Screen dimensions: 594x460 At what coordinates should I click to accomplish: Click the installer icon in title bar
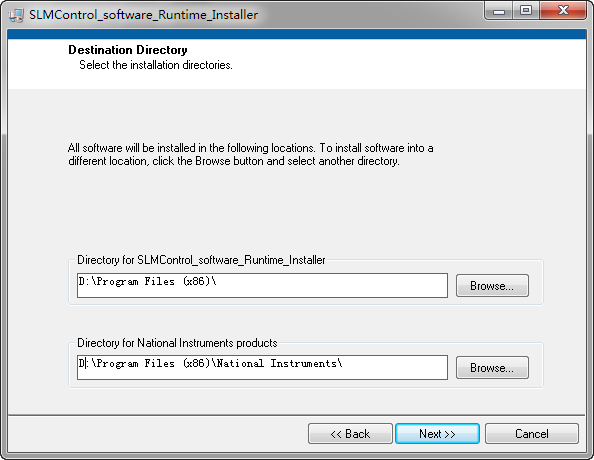pos(16,15)
